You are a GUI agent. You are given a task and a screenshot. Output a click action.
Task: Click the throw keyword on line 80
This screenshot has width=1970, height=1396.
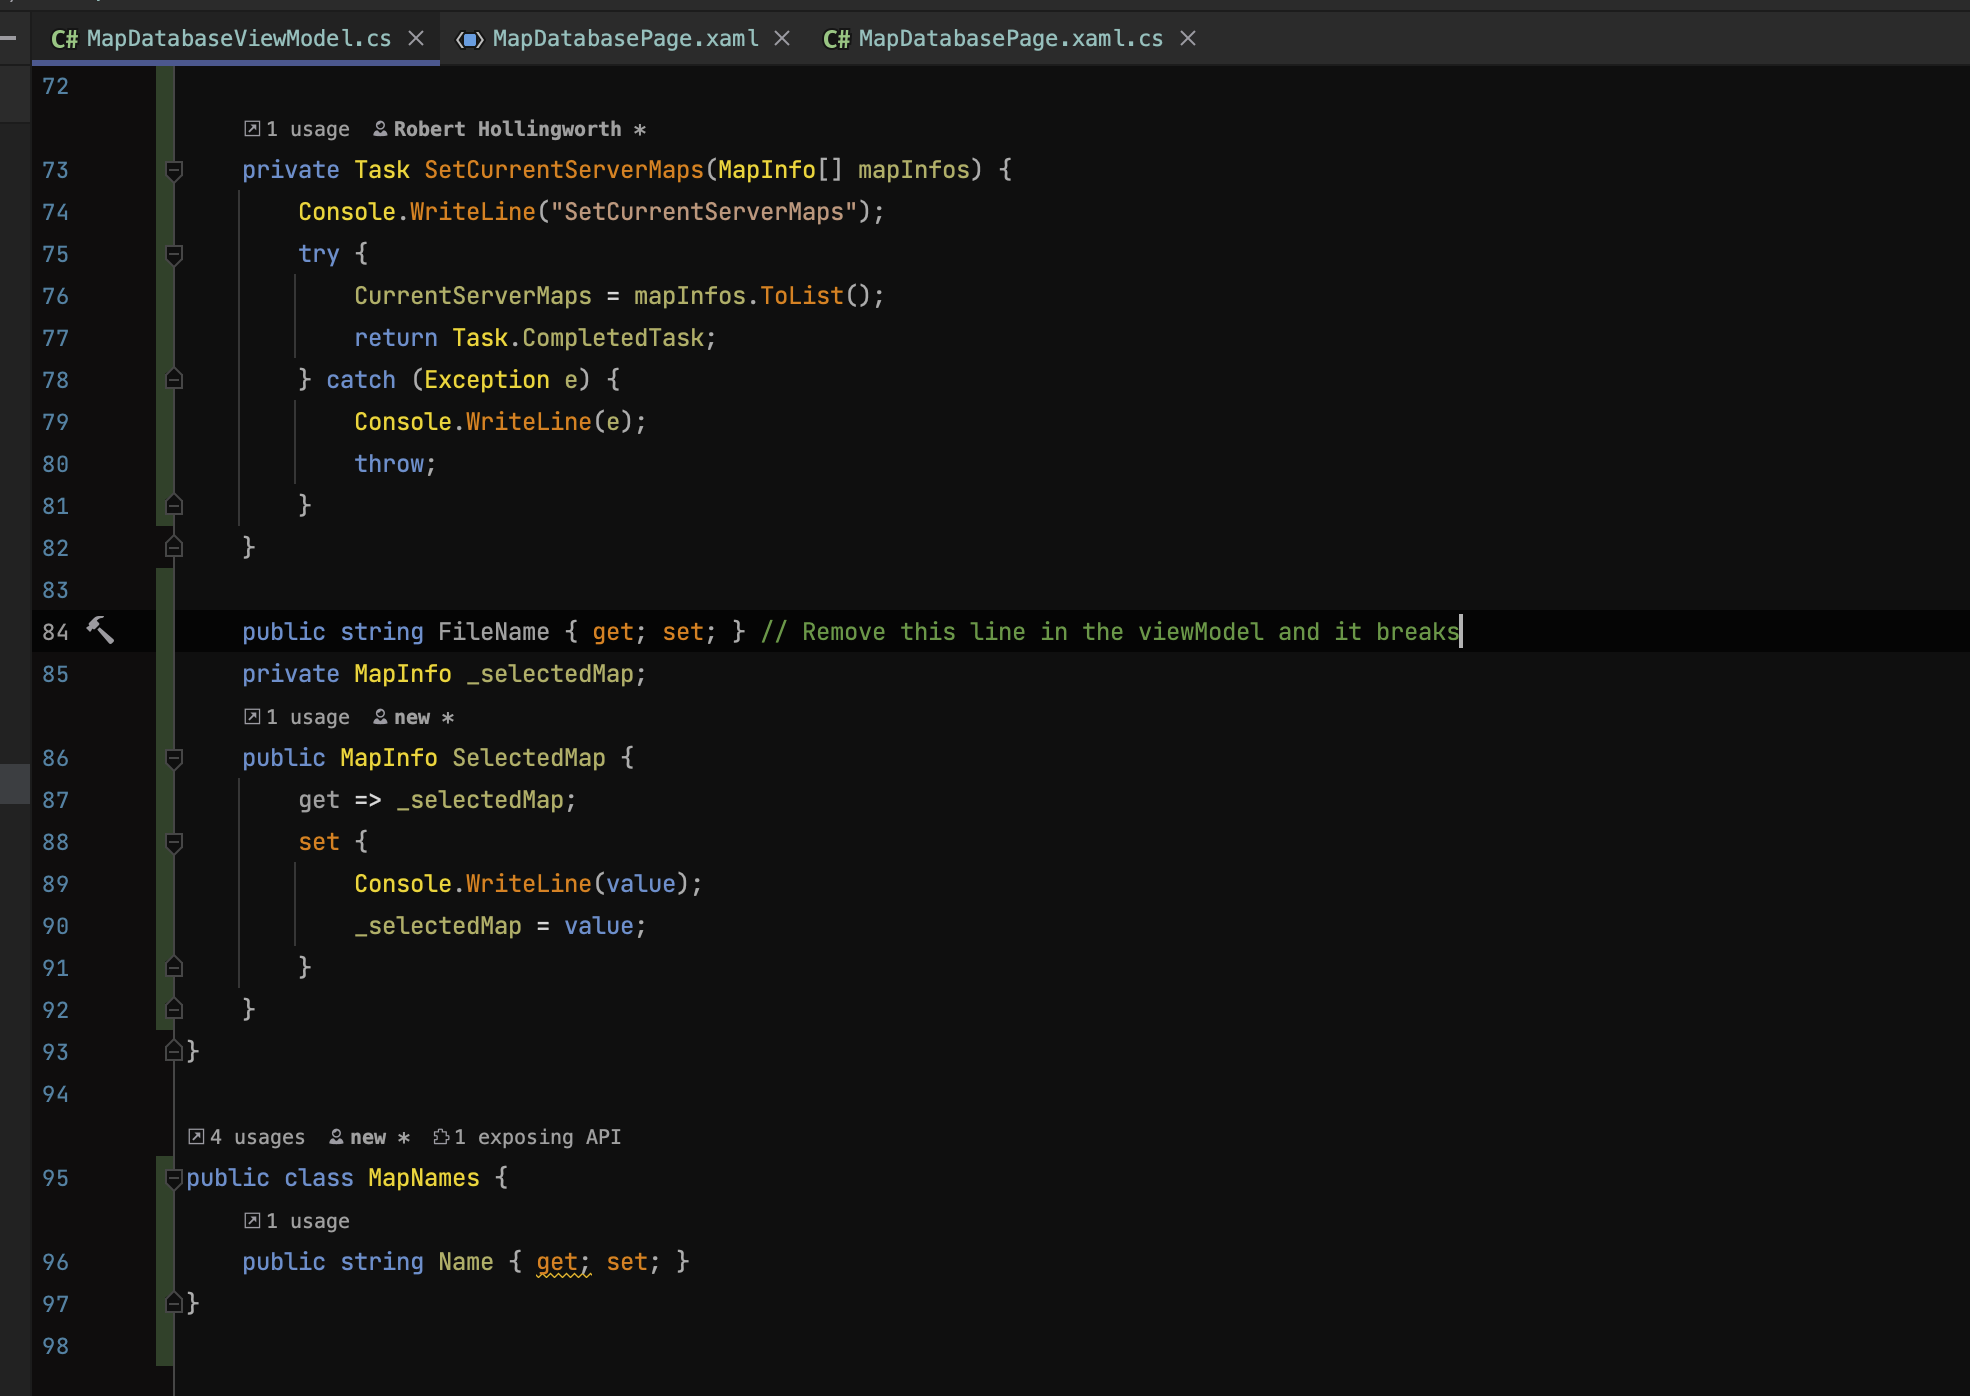point(389,464)
